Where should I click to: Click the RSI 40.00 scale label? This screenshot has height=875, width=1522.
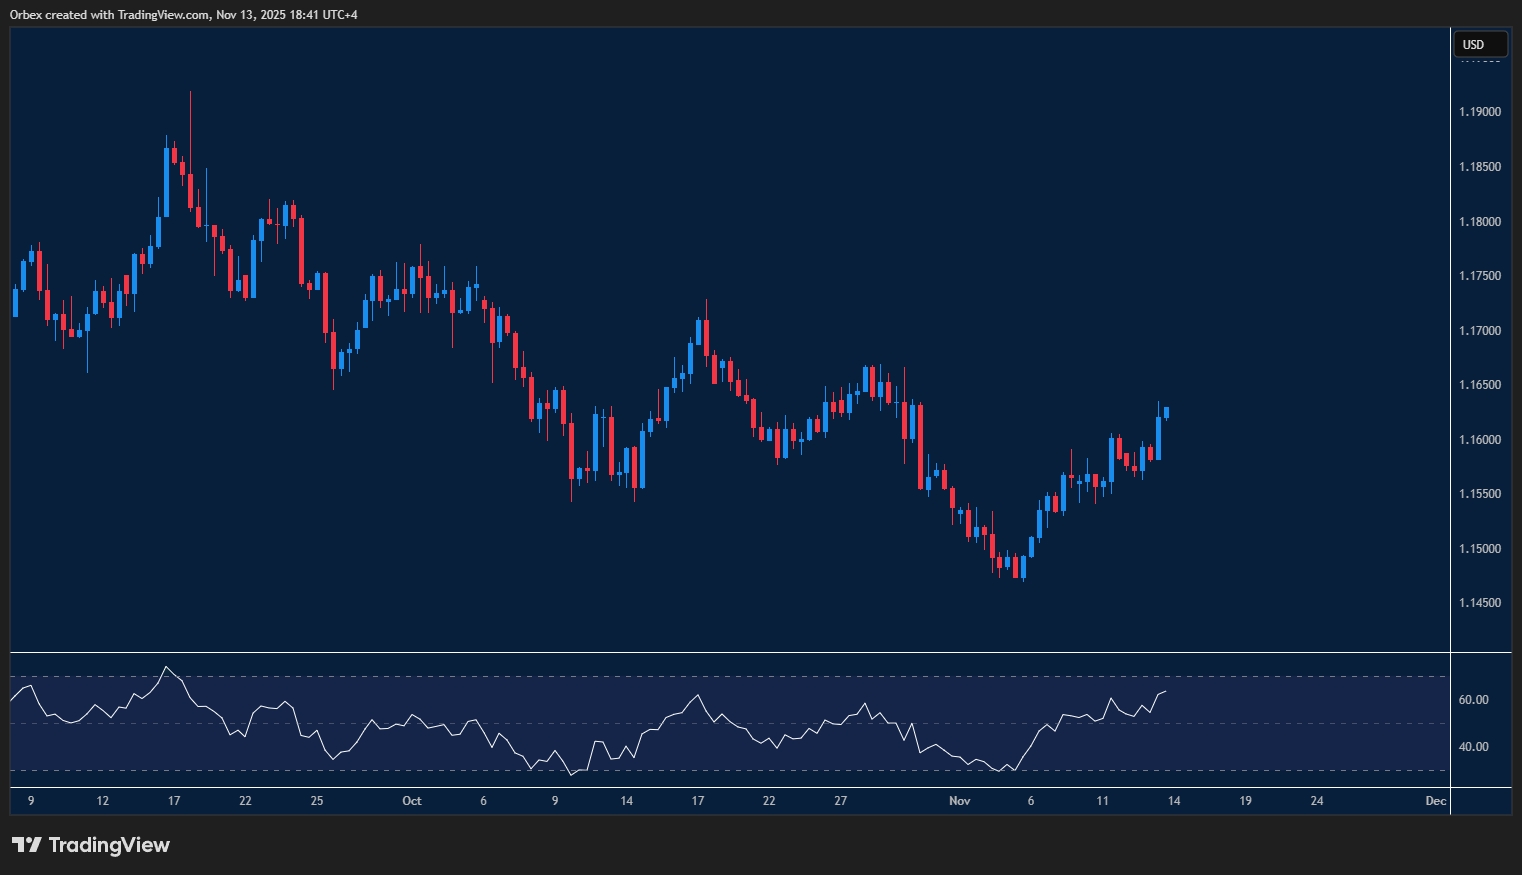1473,747
